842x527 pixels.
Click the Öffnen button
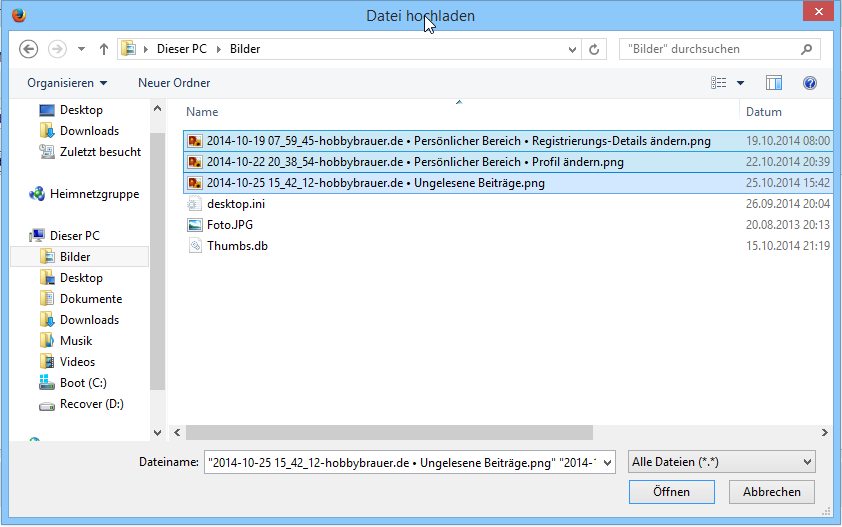coord(671,492)
